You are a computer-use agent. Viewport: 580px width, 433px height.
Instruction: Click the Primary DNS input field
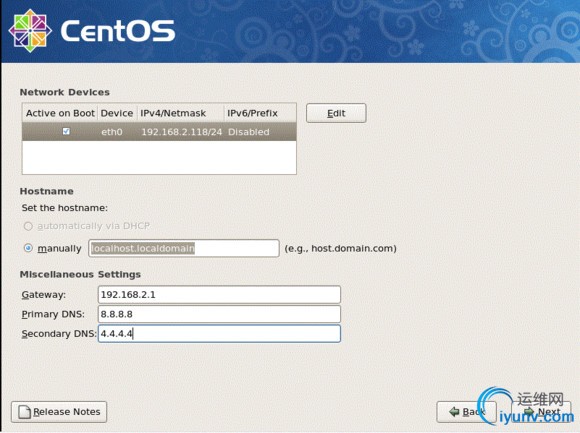click(219, 314)
